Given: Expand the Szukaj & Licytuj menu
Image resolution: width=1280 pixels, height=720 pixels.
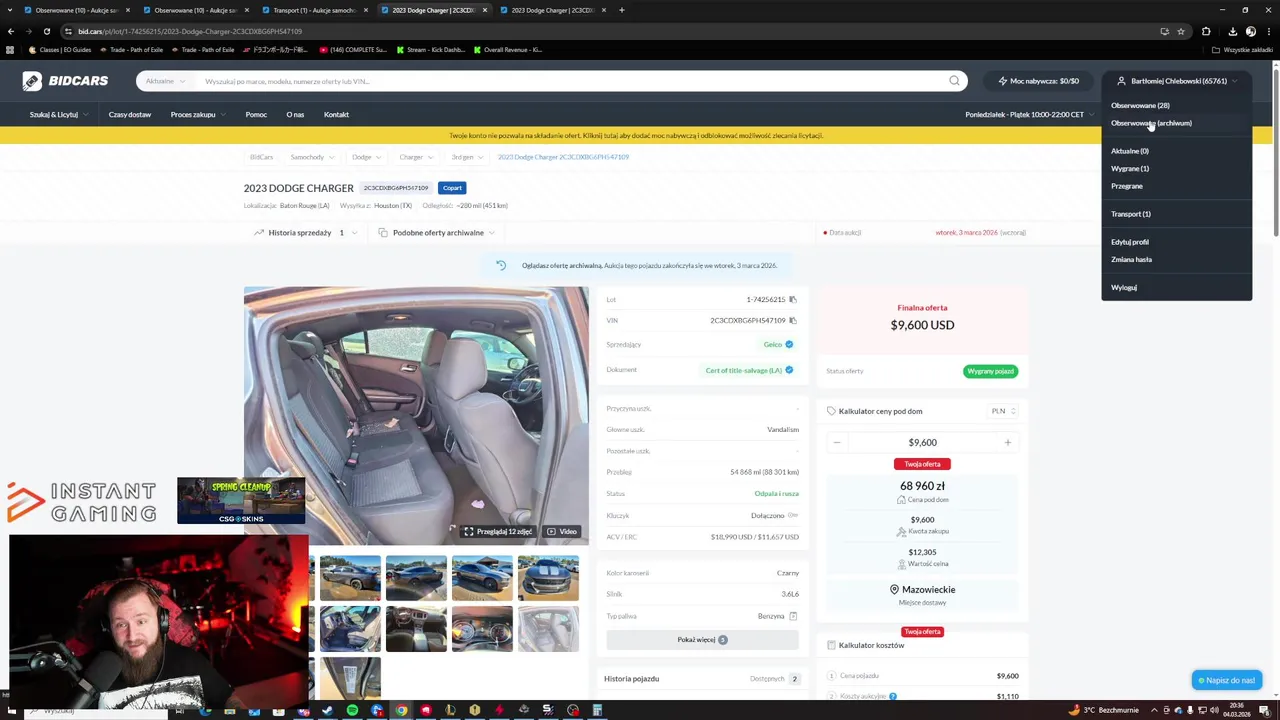Looking at the screenshot, I should click(58, 114).
